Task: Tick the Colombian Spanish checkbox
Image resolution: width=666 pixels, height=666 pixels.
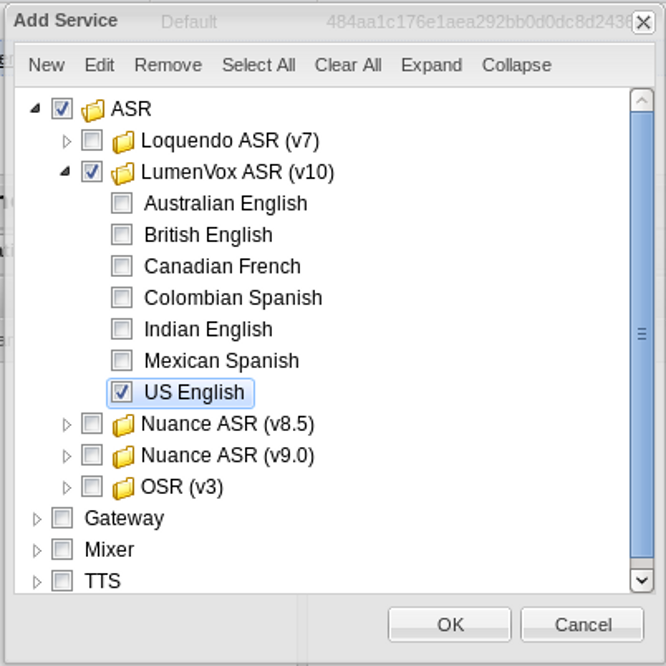Action: [x=122, y=297]
